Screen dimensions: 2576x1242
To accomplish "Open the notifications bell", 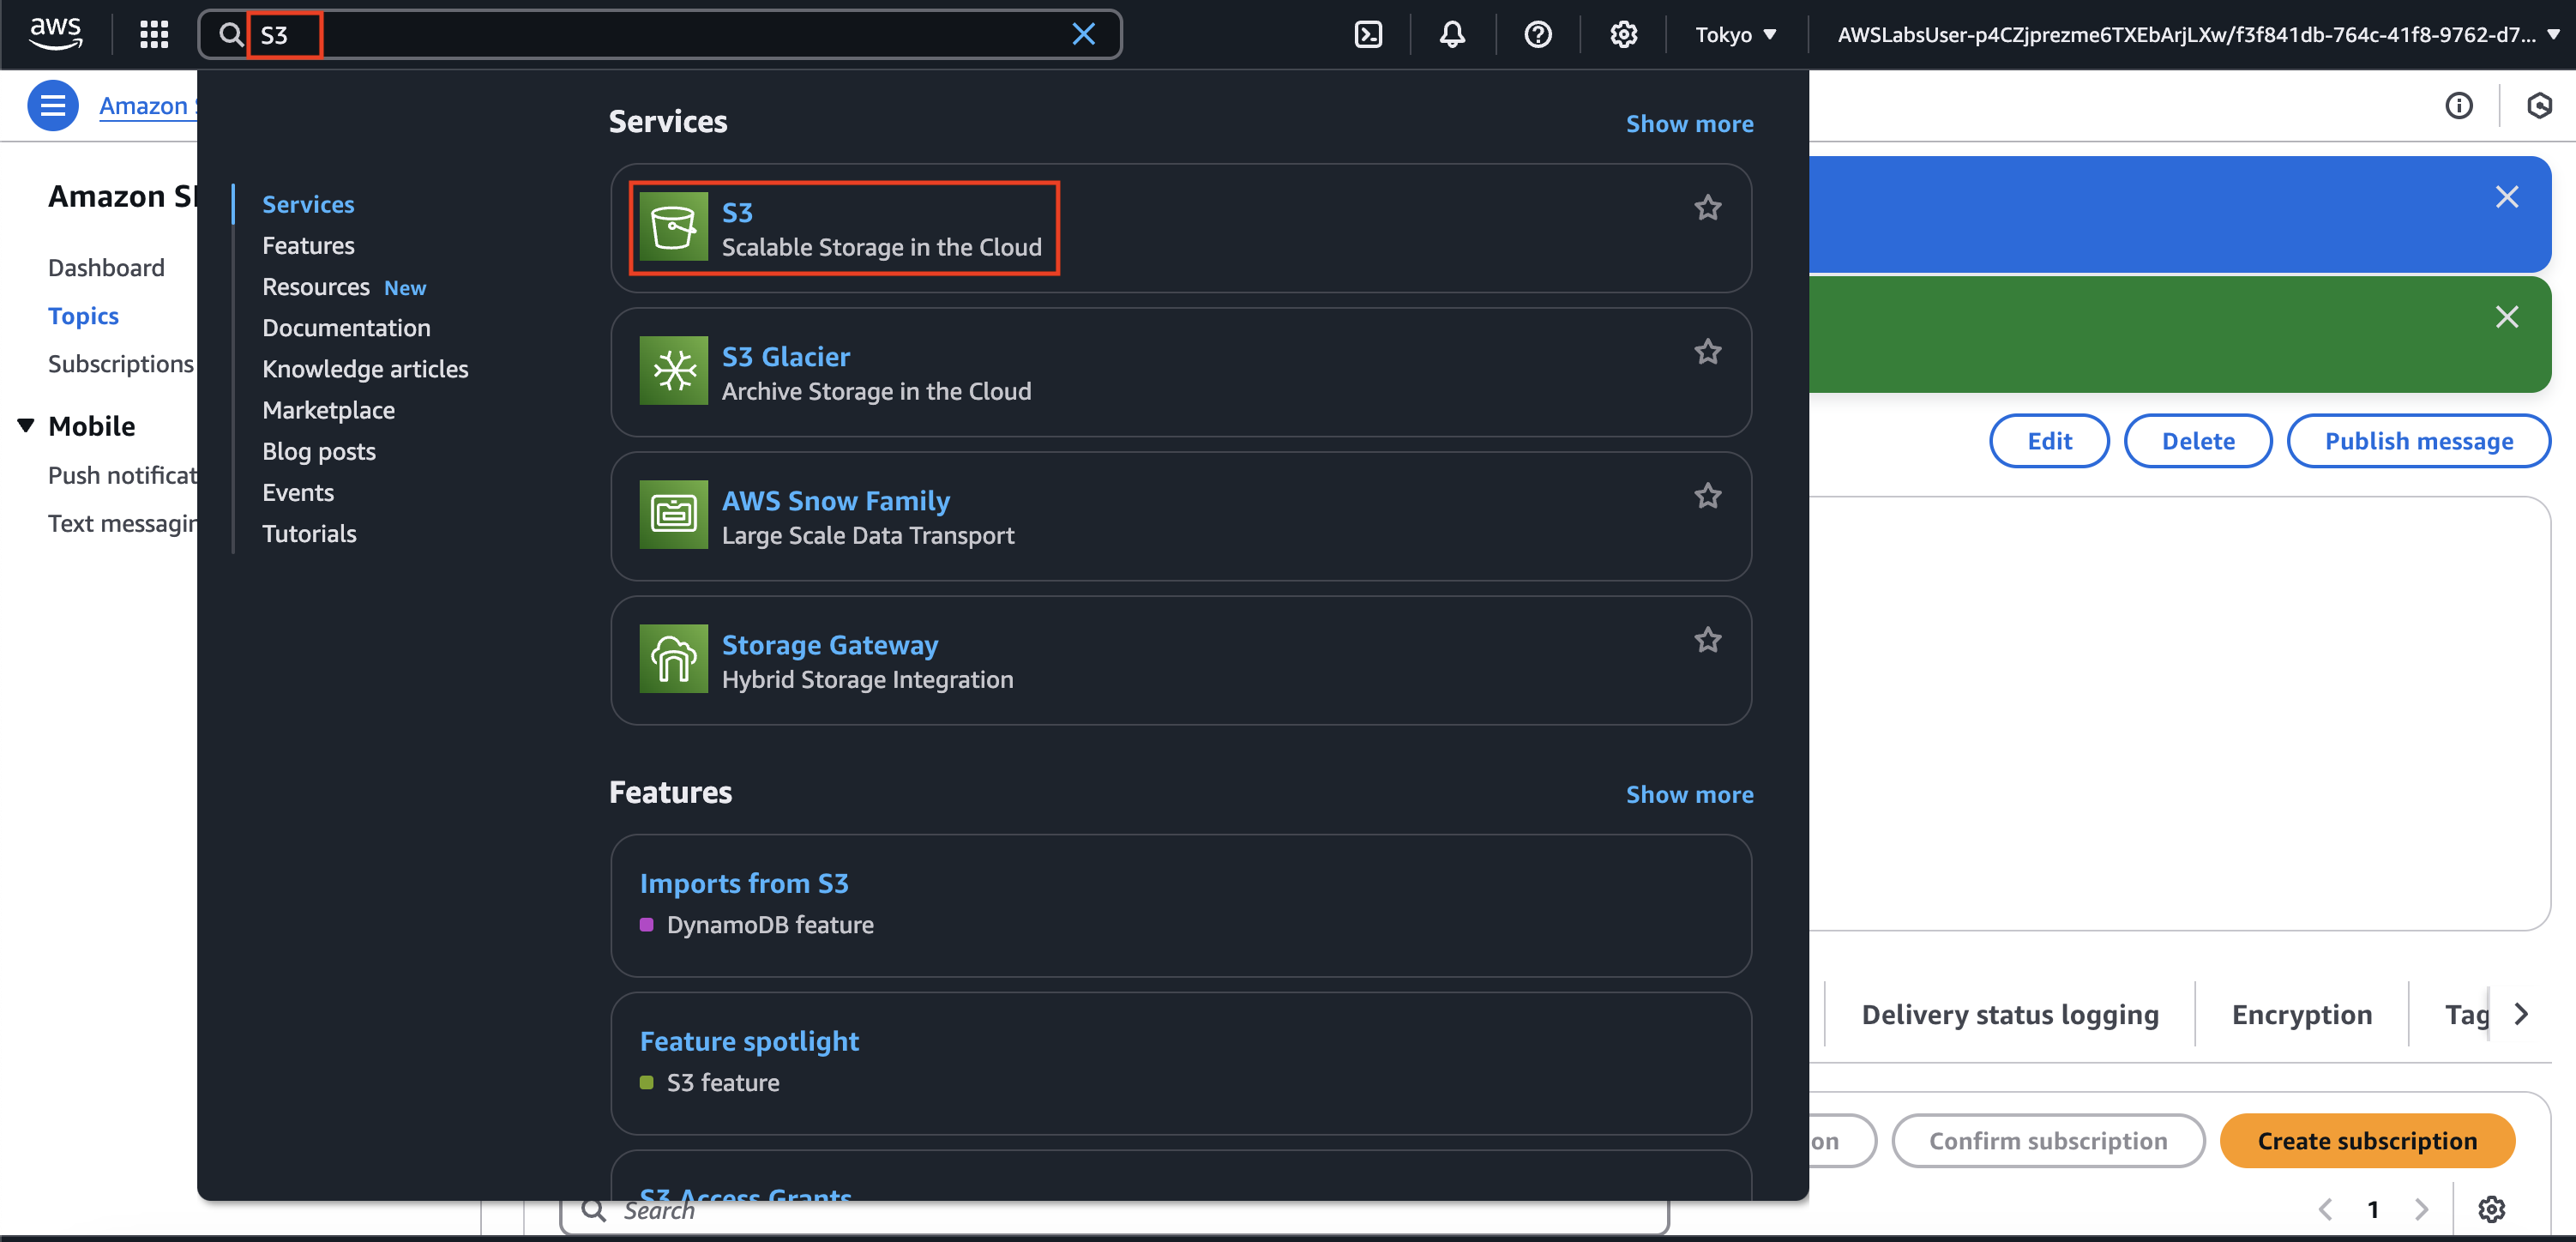I will tap(1452, 35).
